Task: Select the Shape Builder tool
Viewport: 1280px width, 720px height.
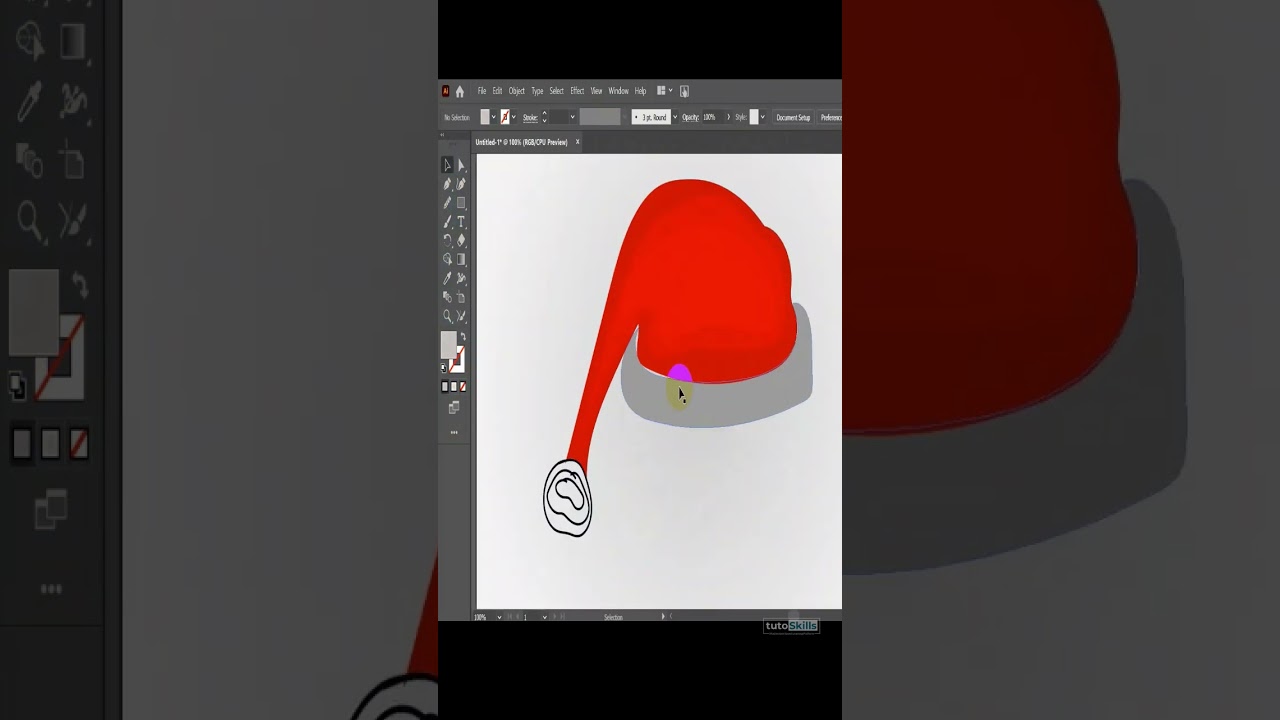Action: 447,259
